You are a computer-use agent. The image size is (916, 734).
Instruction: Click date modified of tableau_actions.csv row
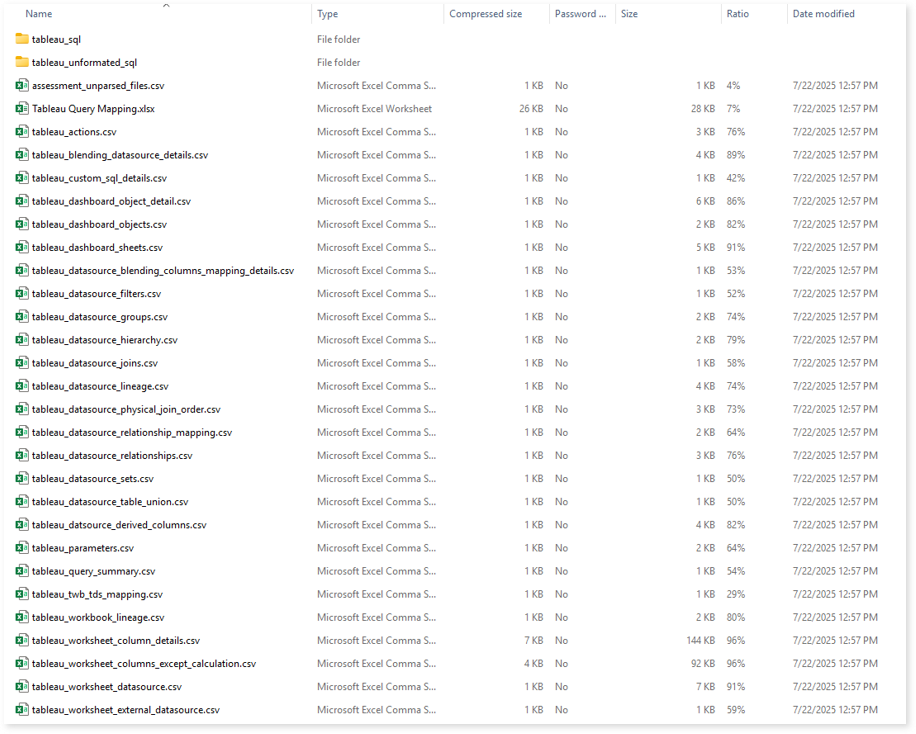click(835, 131)
